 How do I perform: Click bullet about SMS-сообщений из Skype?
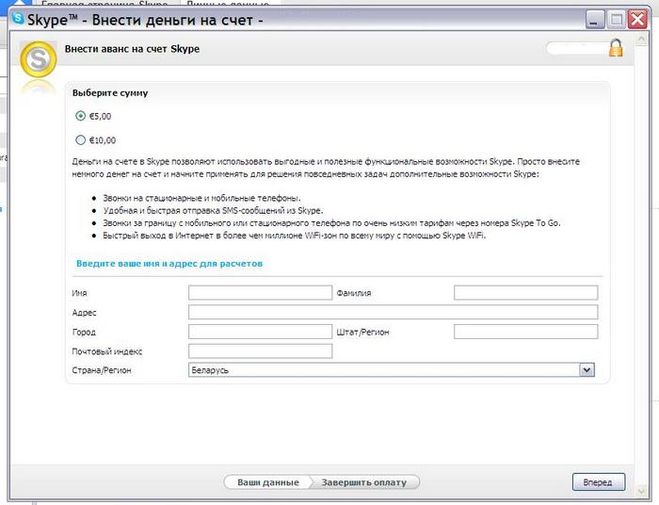tap(213, 210)
